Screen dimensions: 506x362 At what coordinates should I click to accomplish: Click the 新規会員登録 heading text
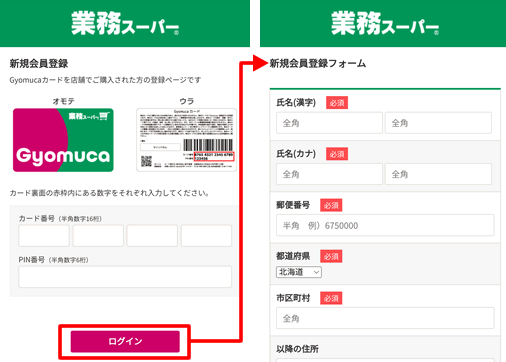pyautogui.click(x=39, y=63)
